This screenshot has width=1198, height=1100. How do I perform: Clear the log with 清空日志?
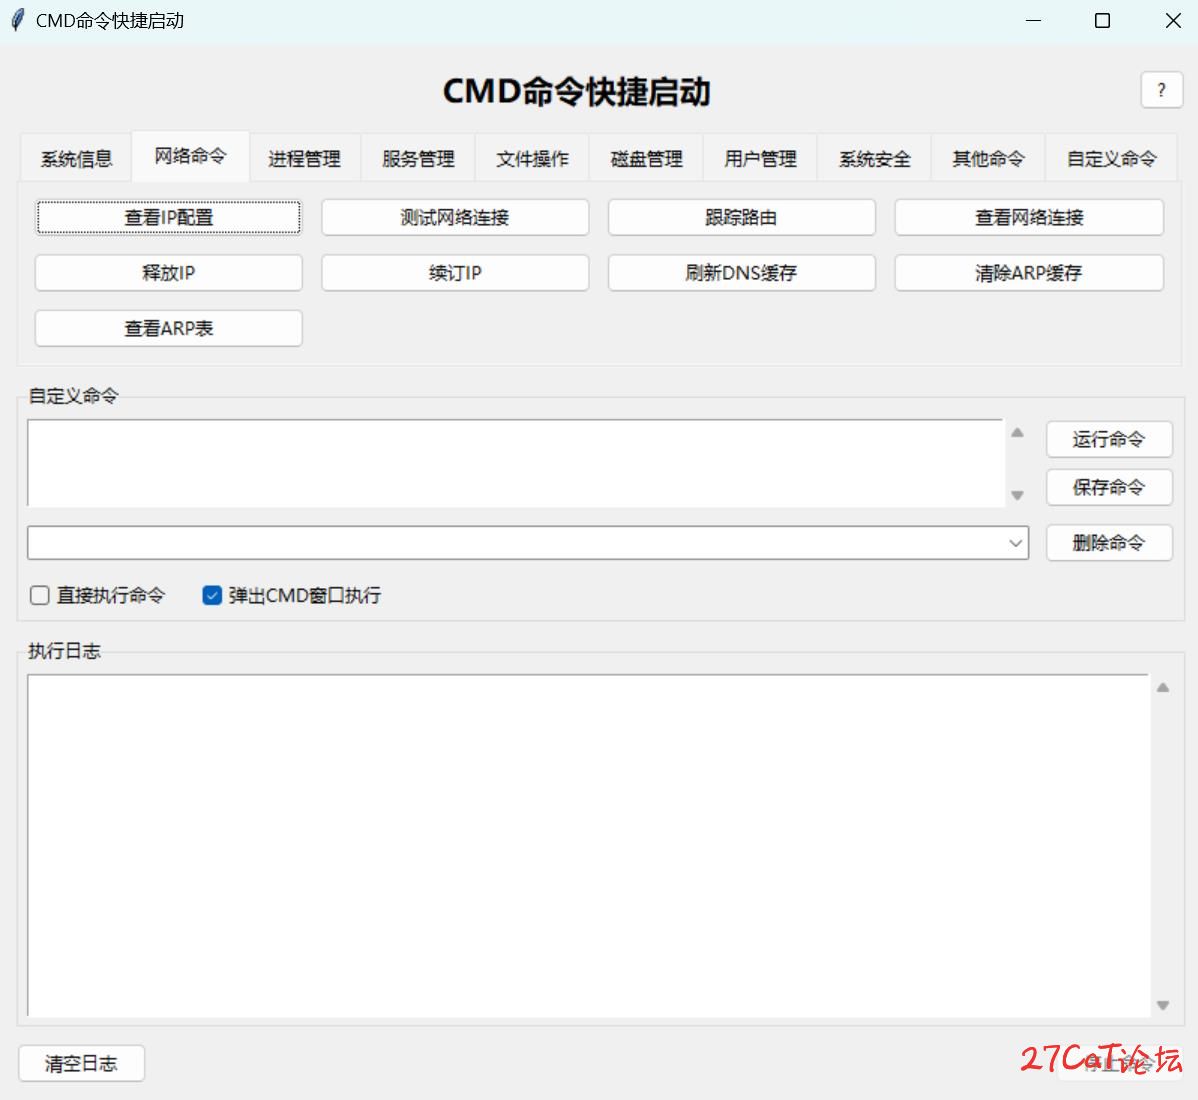click(x=81, y=1063)
